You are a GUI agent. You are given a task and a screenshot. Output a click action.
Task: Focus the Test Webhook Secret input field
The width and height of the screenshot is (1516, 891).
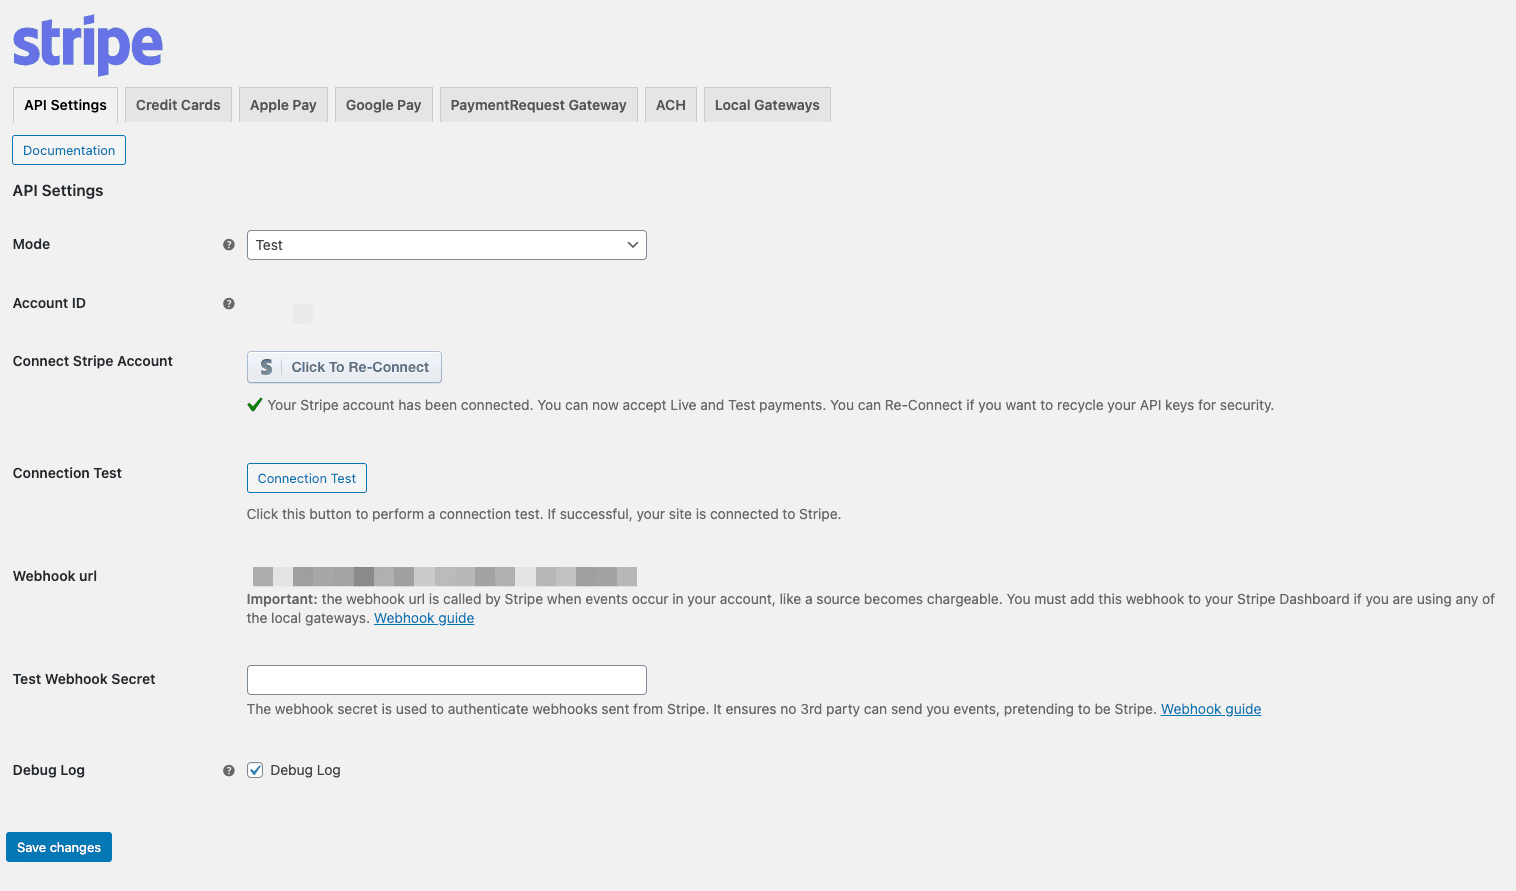click(x=447, y=680)
